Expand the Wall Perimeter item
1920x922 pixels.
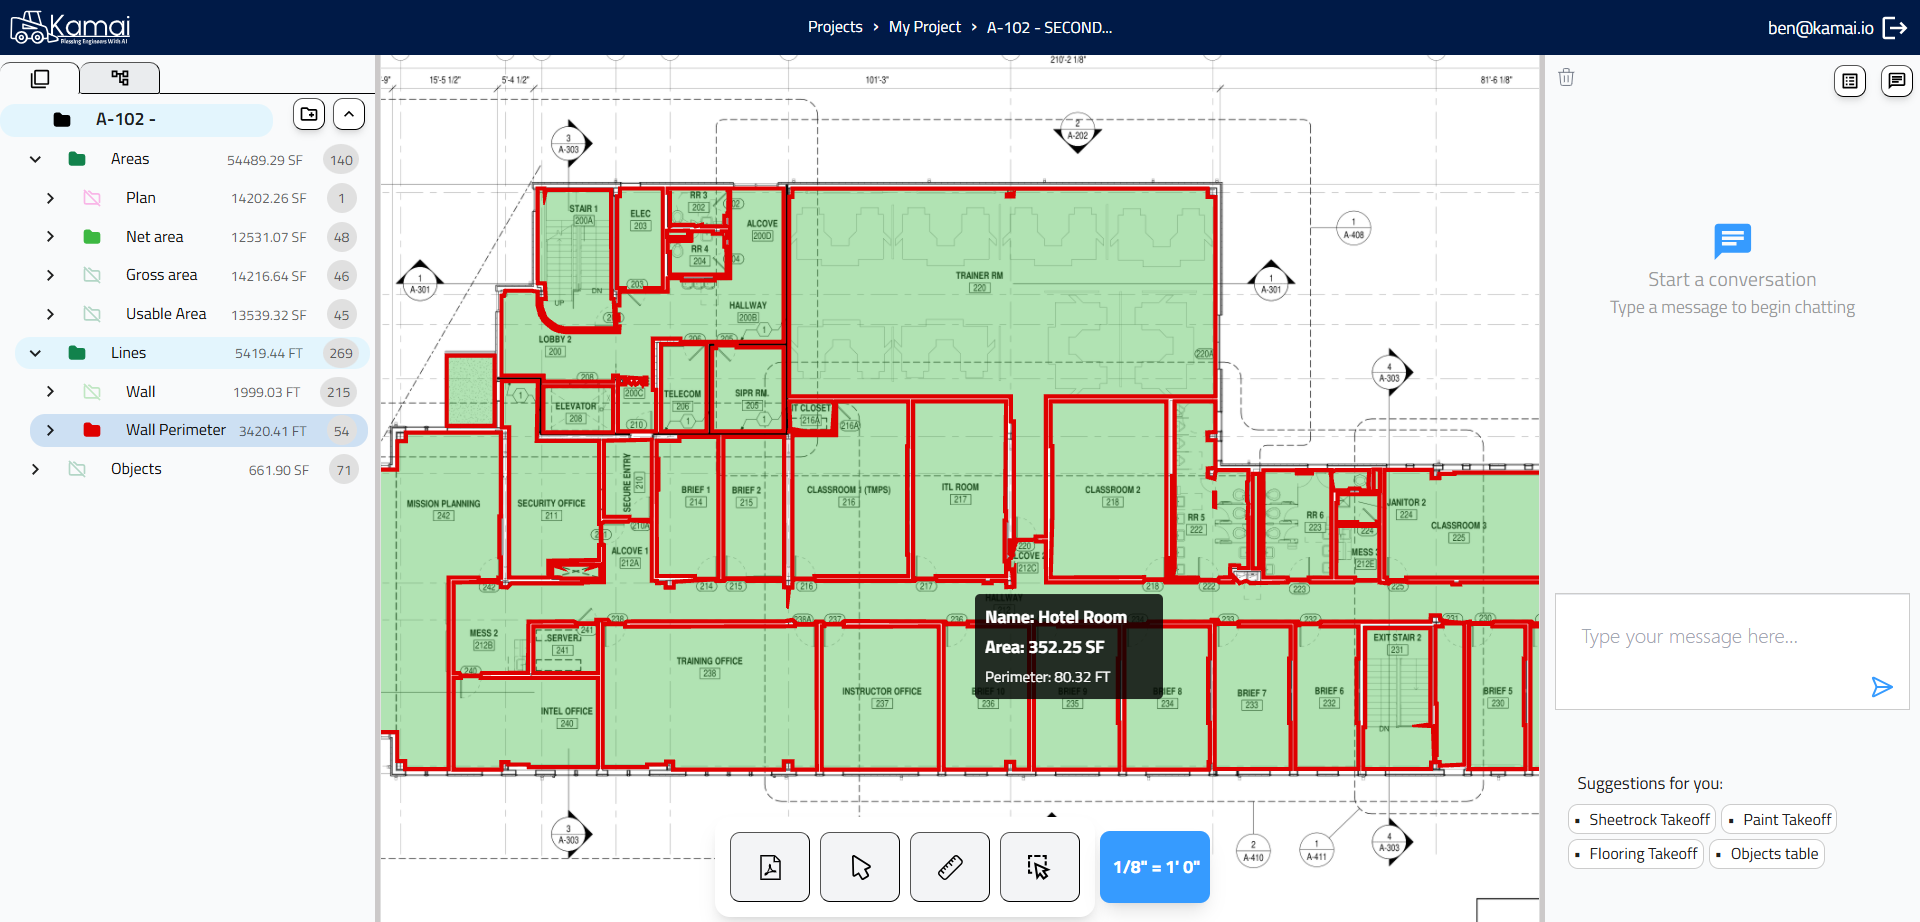tap(50, 430)
